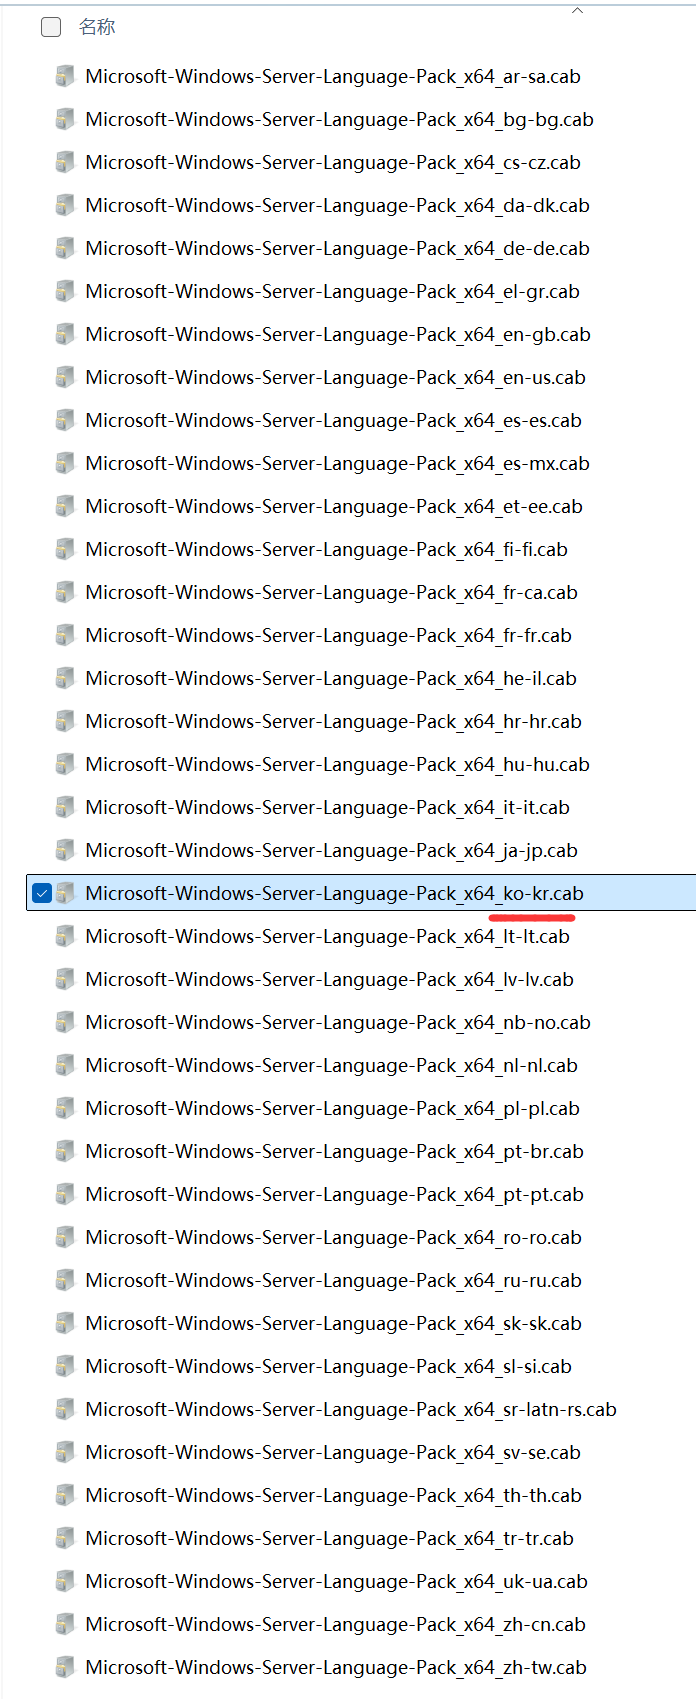The height and width of the screenshot is (1699, 696).
Task: Click the selected ko-kr.cab file icon
Action: [65, 894]
